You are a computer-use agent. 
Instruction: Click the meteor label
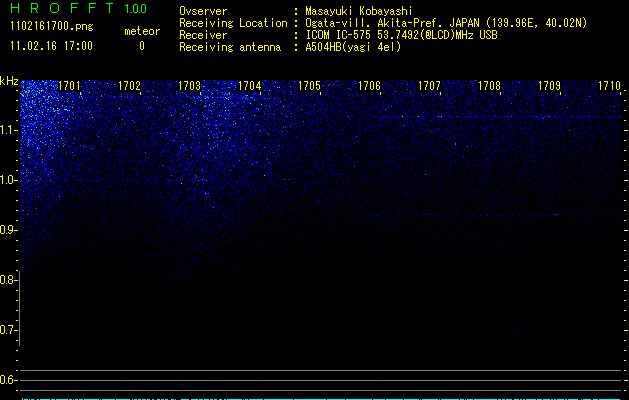(x=142, y=31)
